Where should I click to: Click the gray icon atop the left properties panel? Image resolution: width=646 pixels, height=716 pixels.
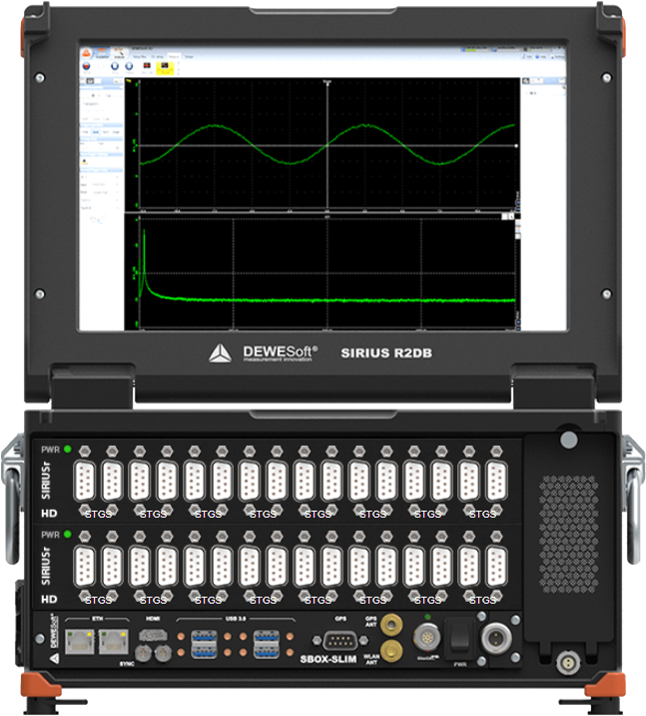point(90,81)
